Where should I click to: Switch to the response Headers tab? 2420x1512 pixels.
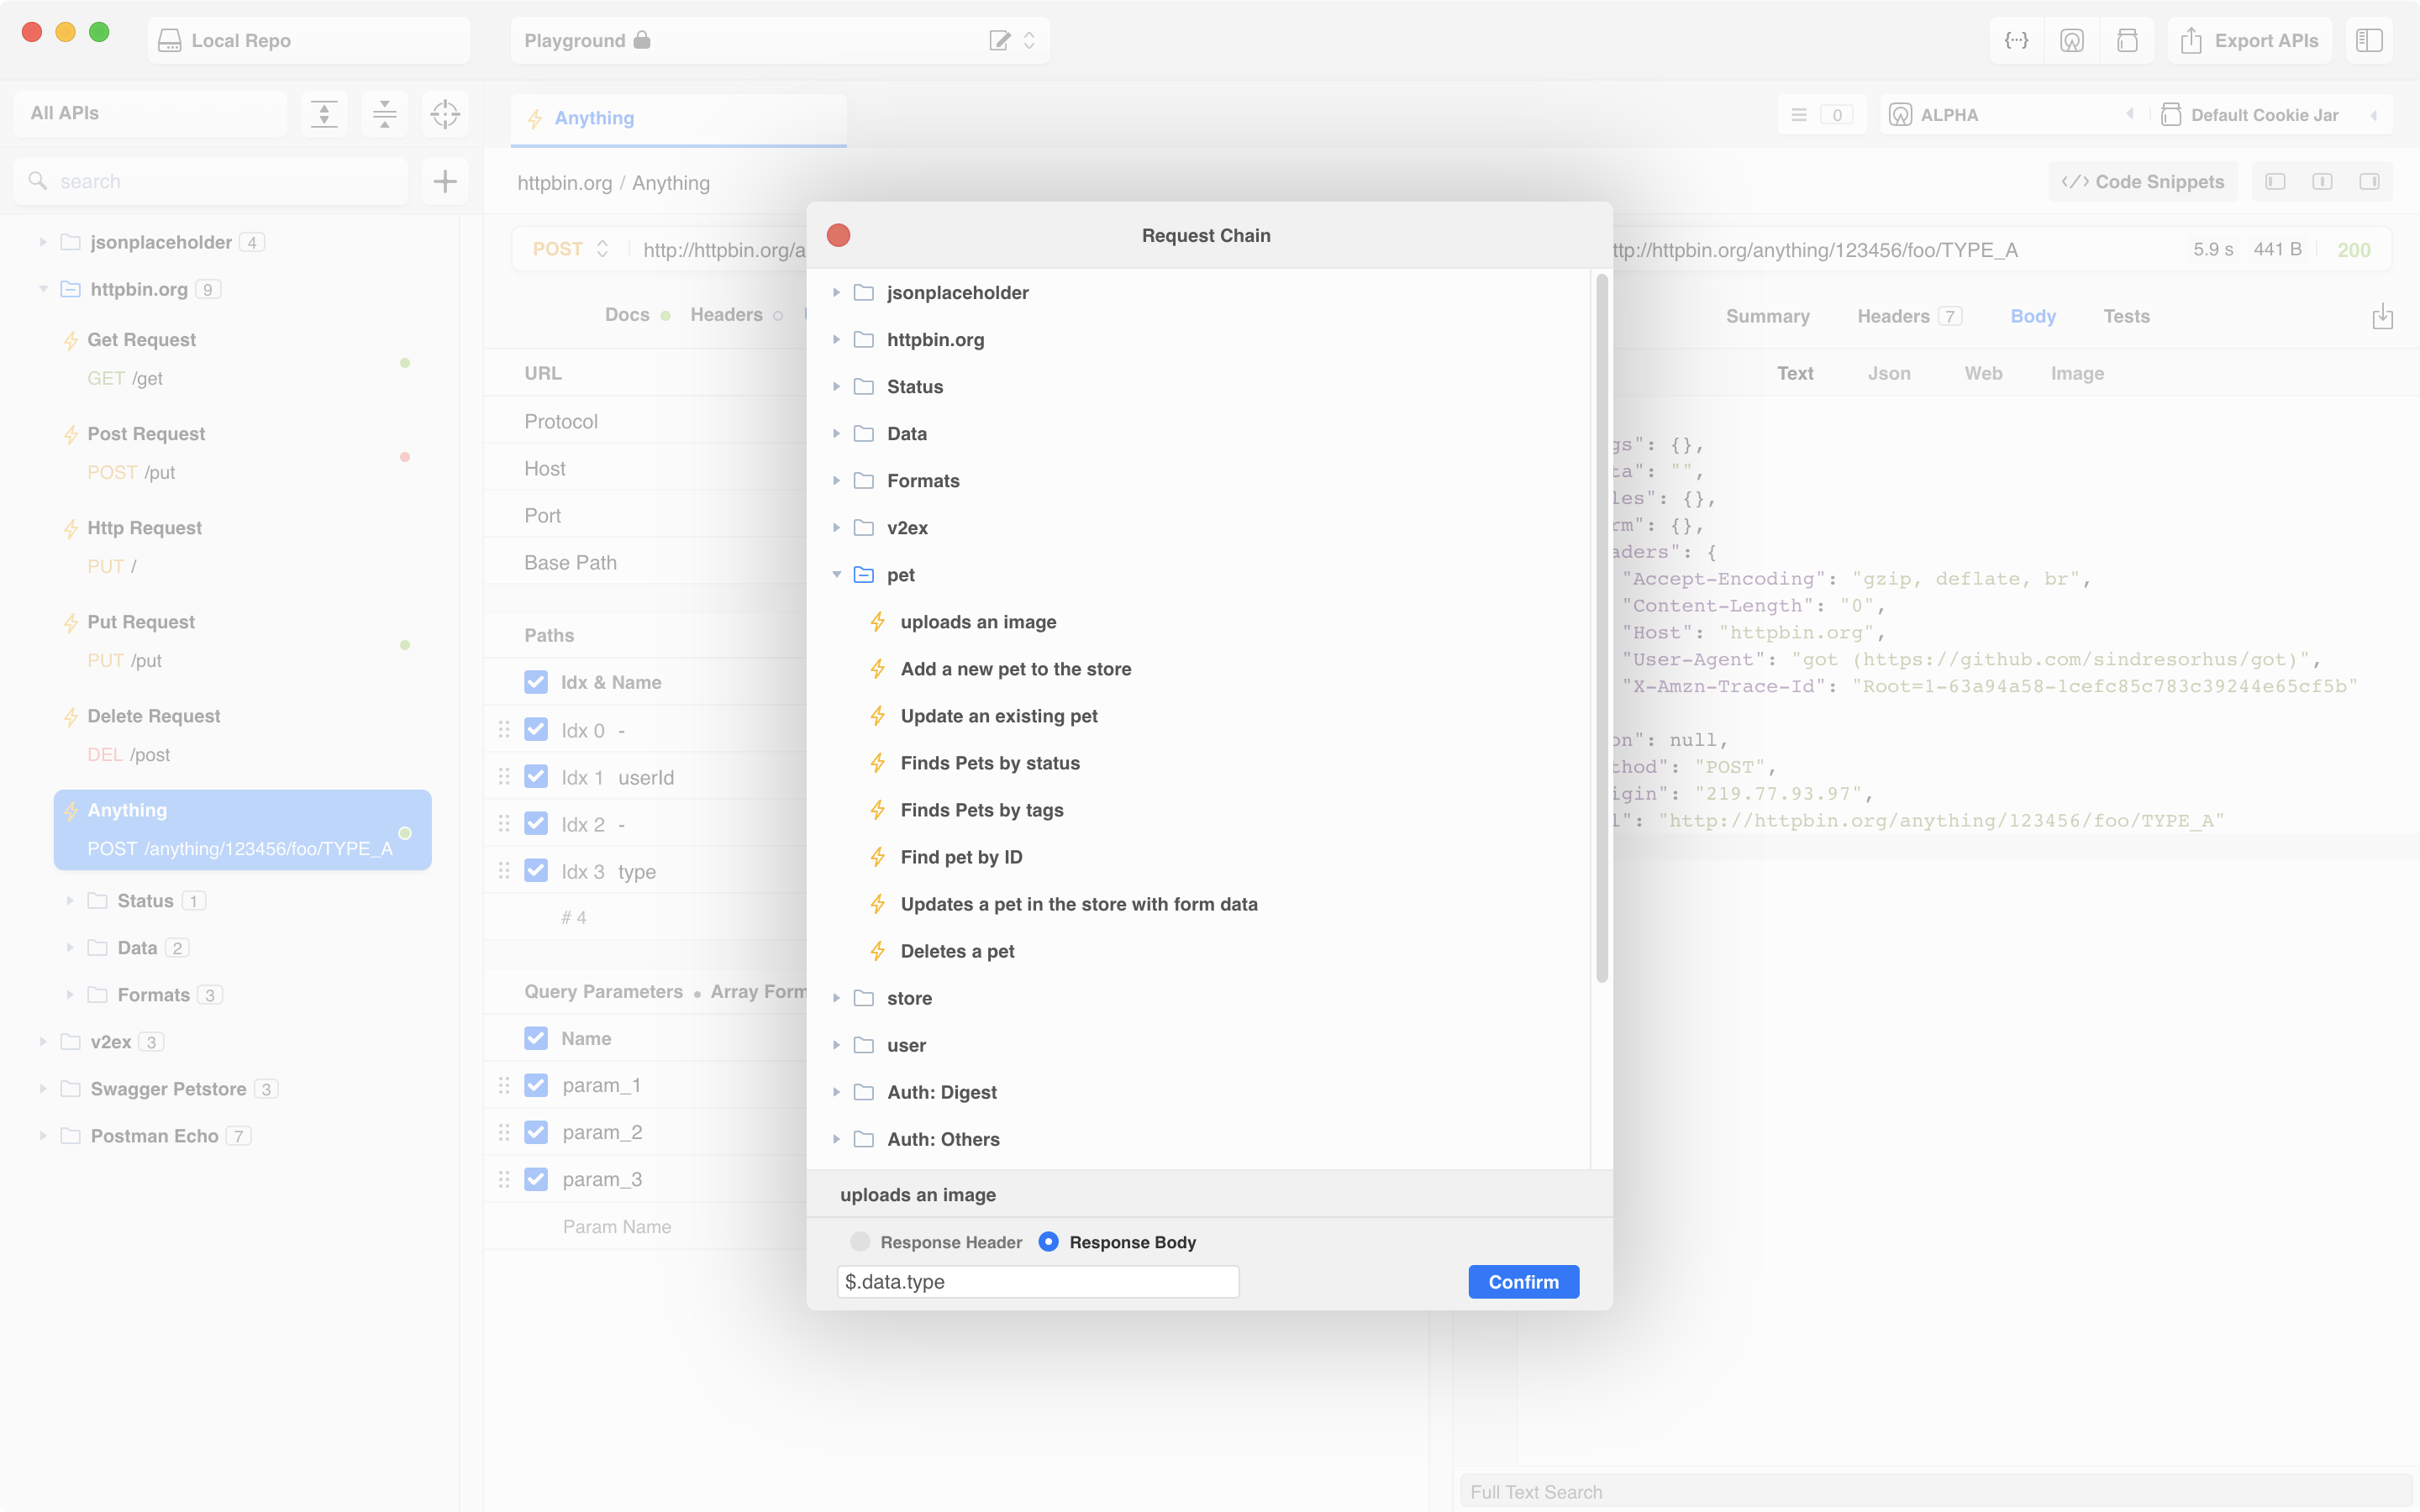tap(1908, 316)
